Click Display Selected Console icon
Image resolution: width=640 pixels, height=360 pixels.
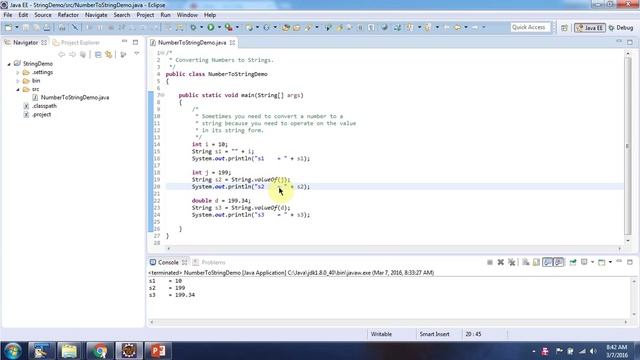tap(584, 262)
